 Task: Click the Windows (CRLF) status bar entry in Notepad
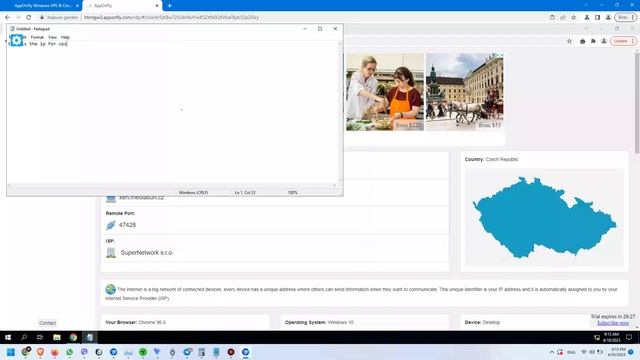point(193,192)
